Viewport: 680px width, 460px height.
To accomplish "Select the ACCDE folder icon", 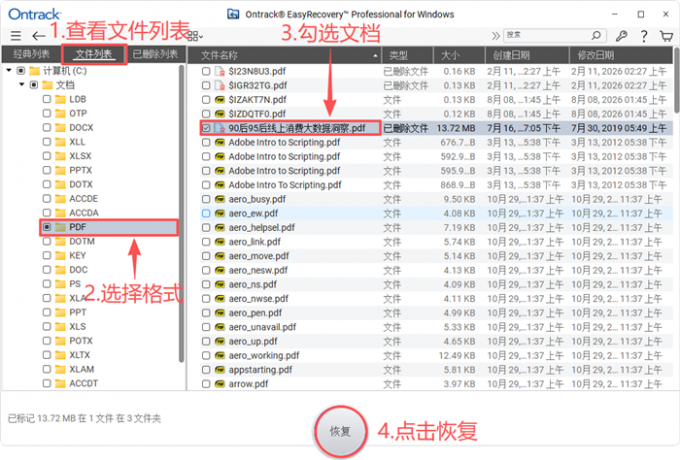I will coord(60,199).
